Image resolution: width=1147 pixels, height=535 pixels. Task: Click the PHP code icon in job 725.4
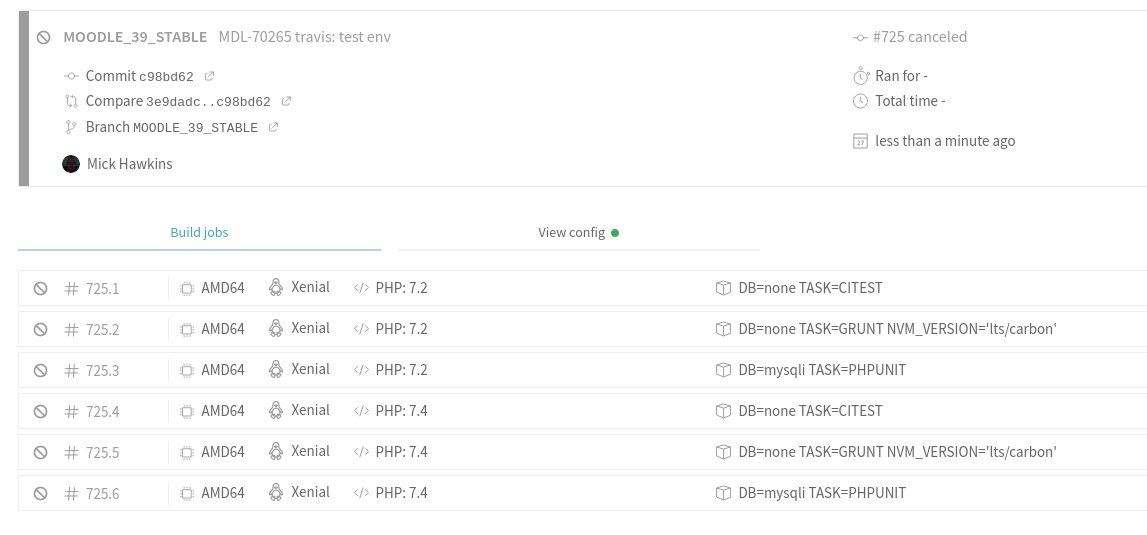click(x=361, y=411)
